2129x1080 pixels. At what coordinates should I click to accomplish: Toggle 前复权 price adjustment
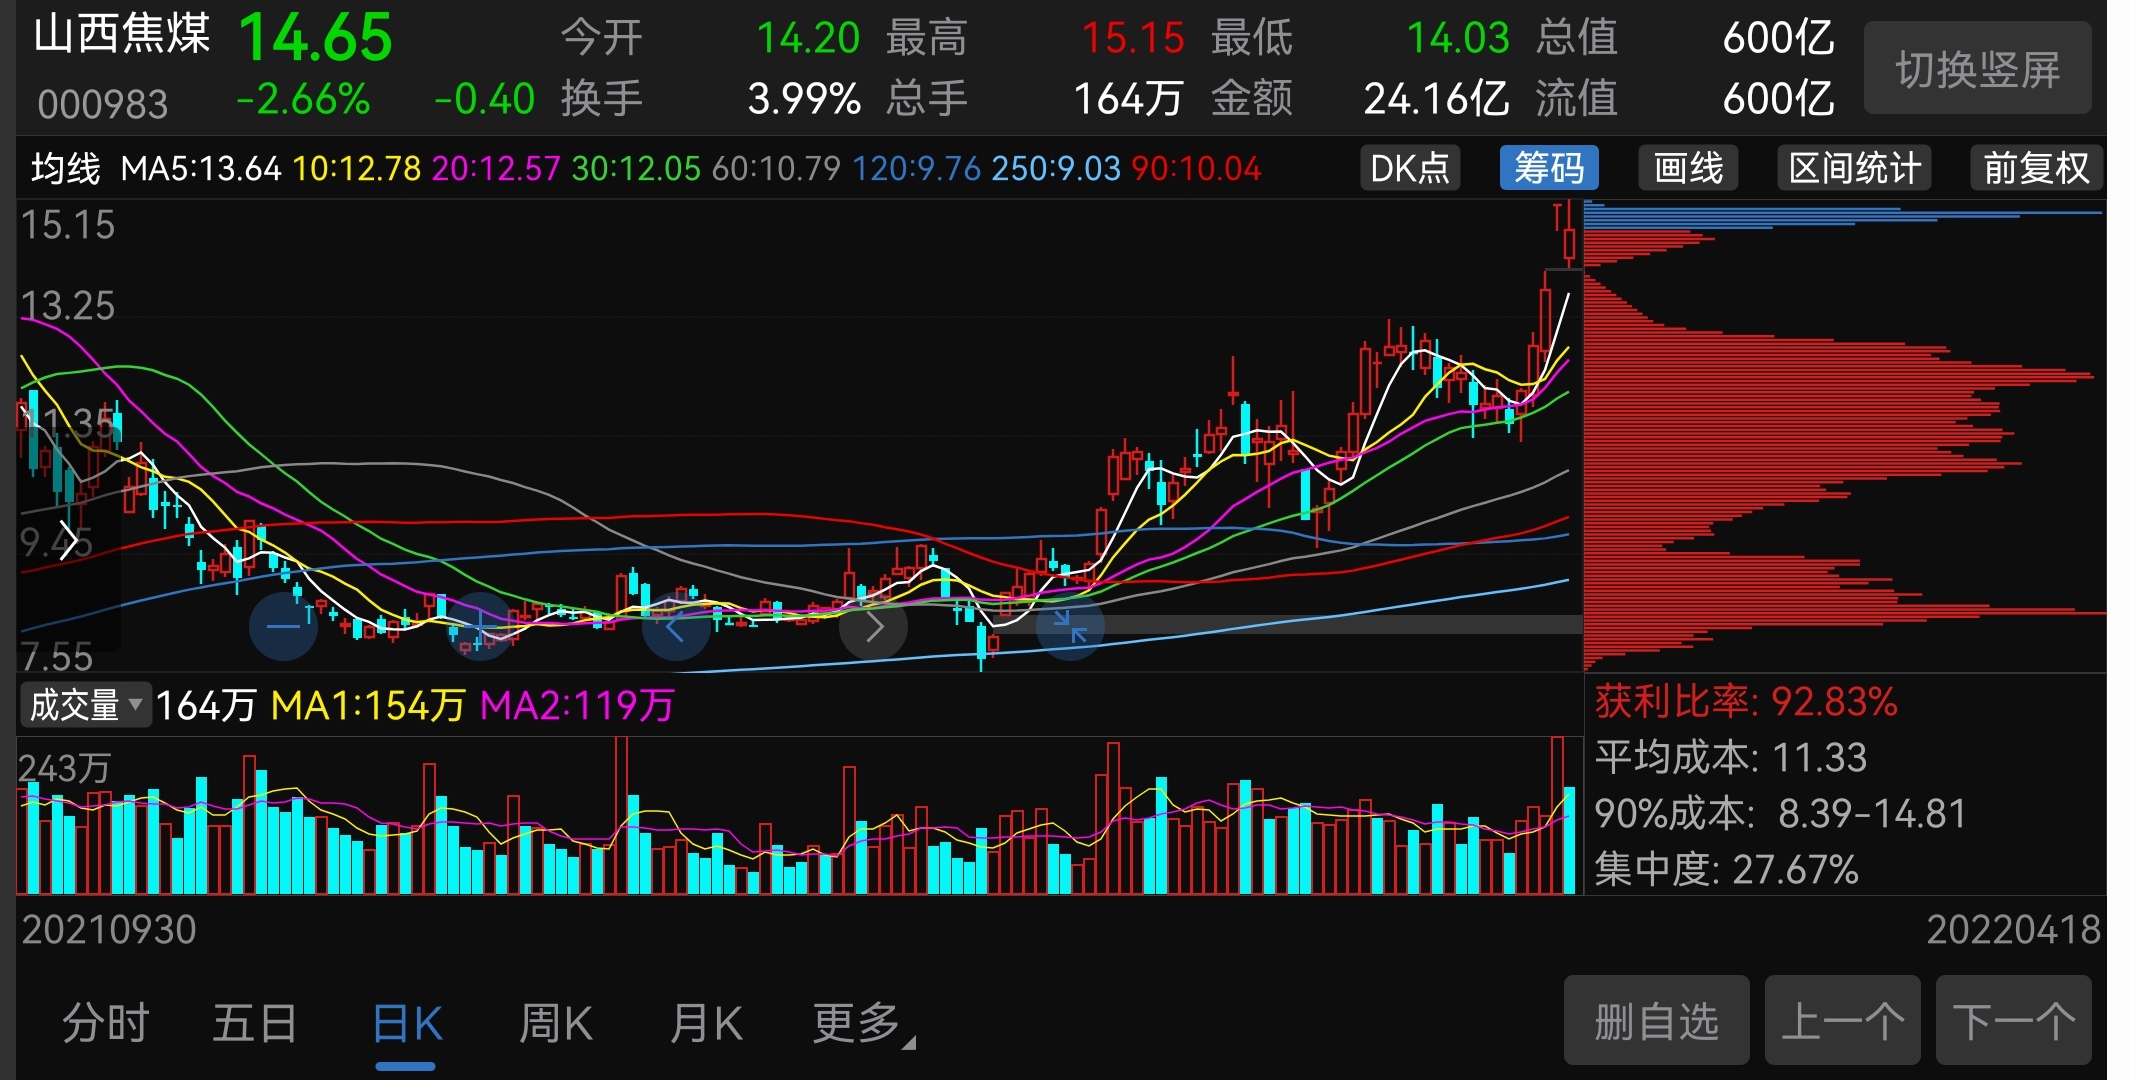pos(2036,168)
